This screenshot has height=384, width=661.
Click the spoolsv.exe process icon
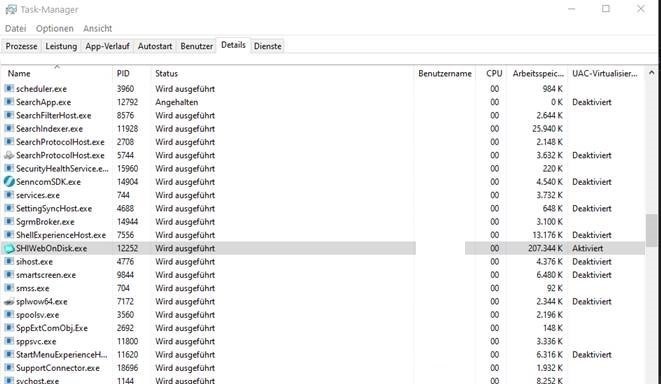click(x=9, y=314)
